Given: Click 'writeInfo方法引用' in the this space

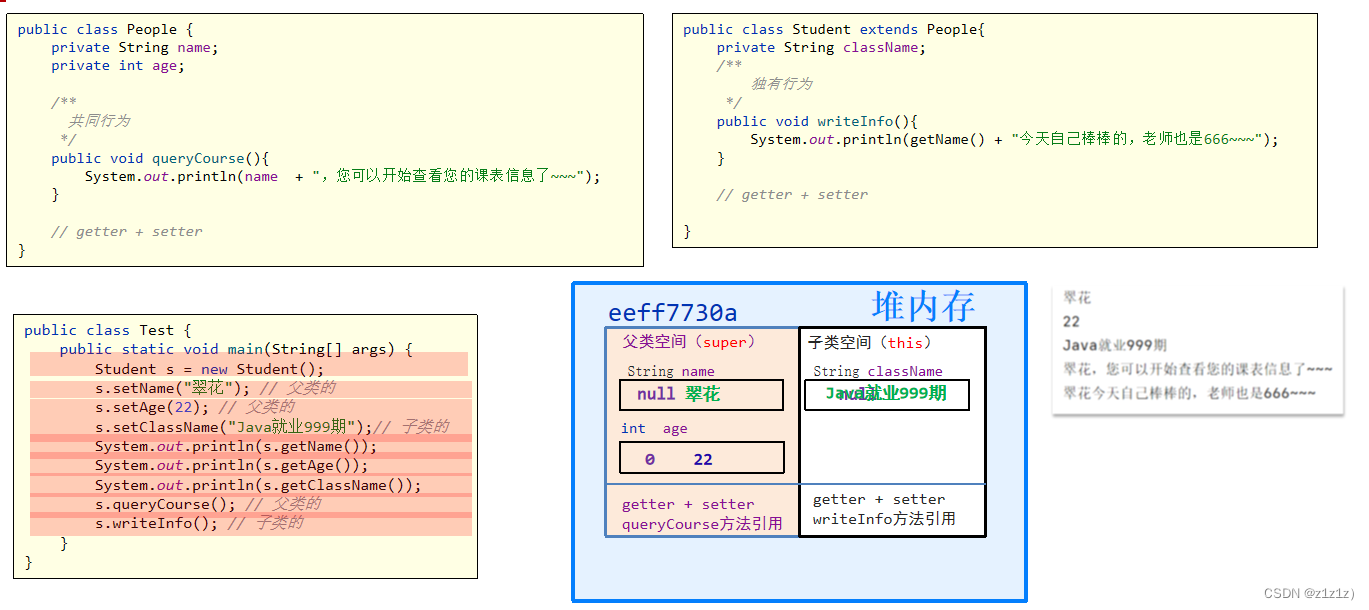Looking at the screenshot, I should pos(884,519).
